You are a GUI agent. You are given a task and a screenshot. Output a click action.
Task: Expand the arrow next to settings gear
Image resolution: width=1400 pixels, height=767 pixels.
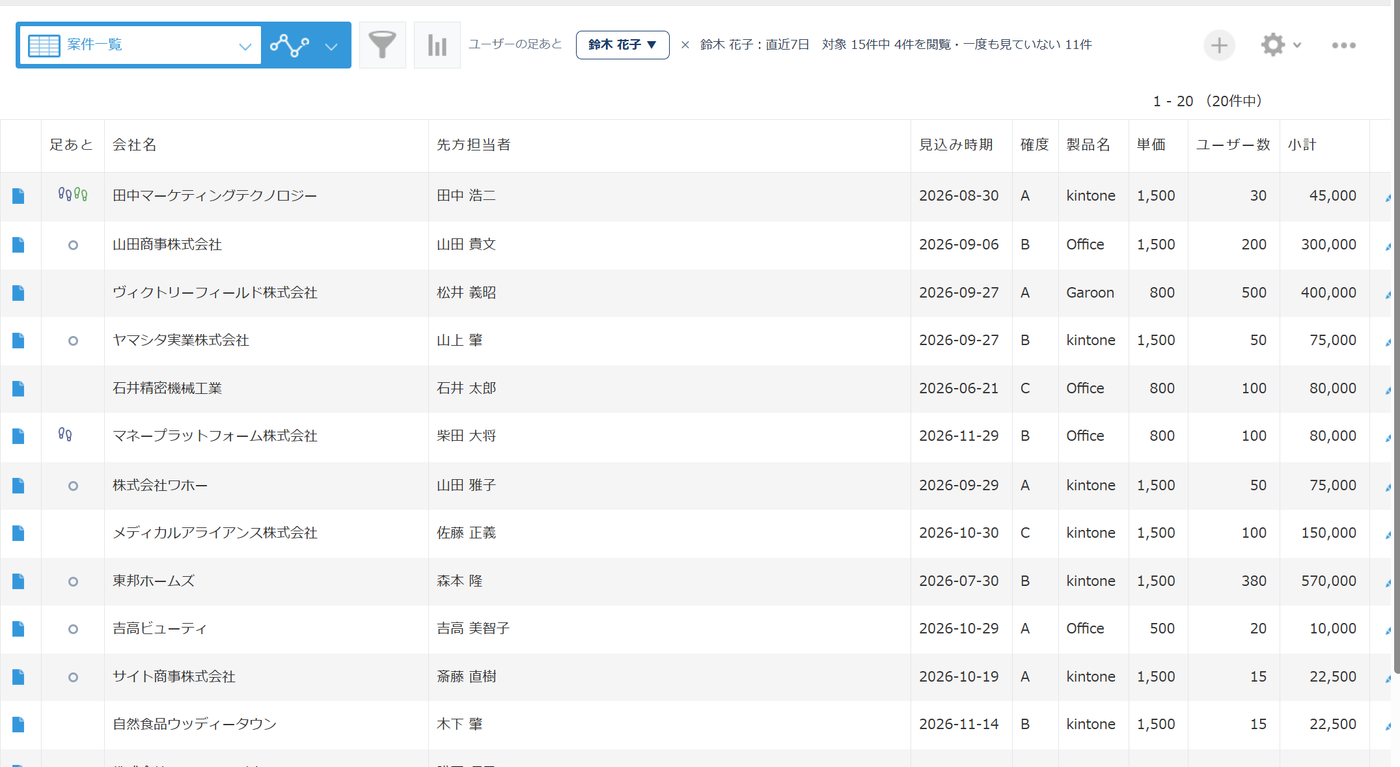coord(1297,45)
